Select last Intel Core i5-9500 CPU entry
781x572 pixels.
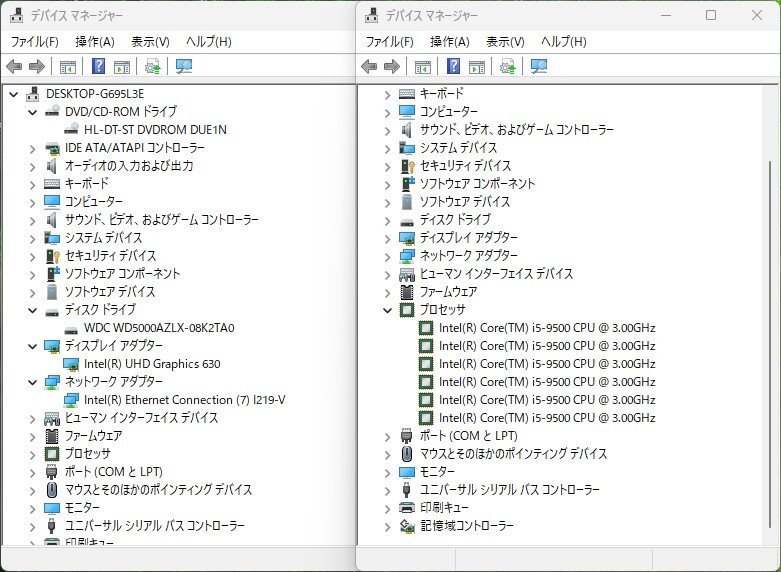pyautogui.click(x=547, y=418)
